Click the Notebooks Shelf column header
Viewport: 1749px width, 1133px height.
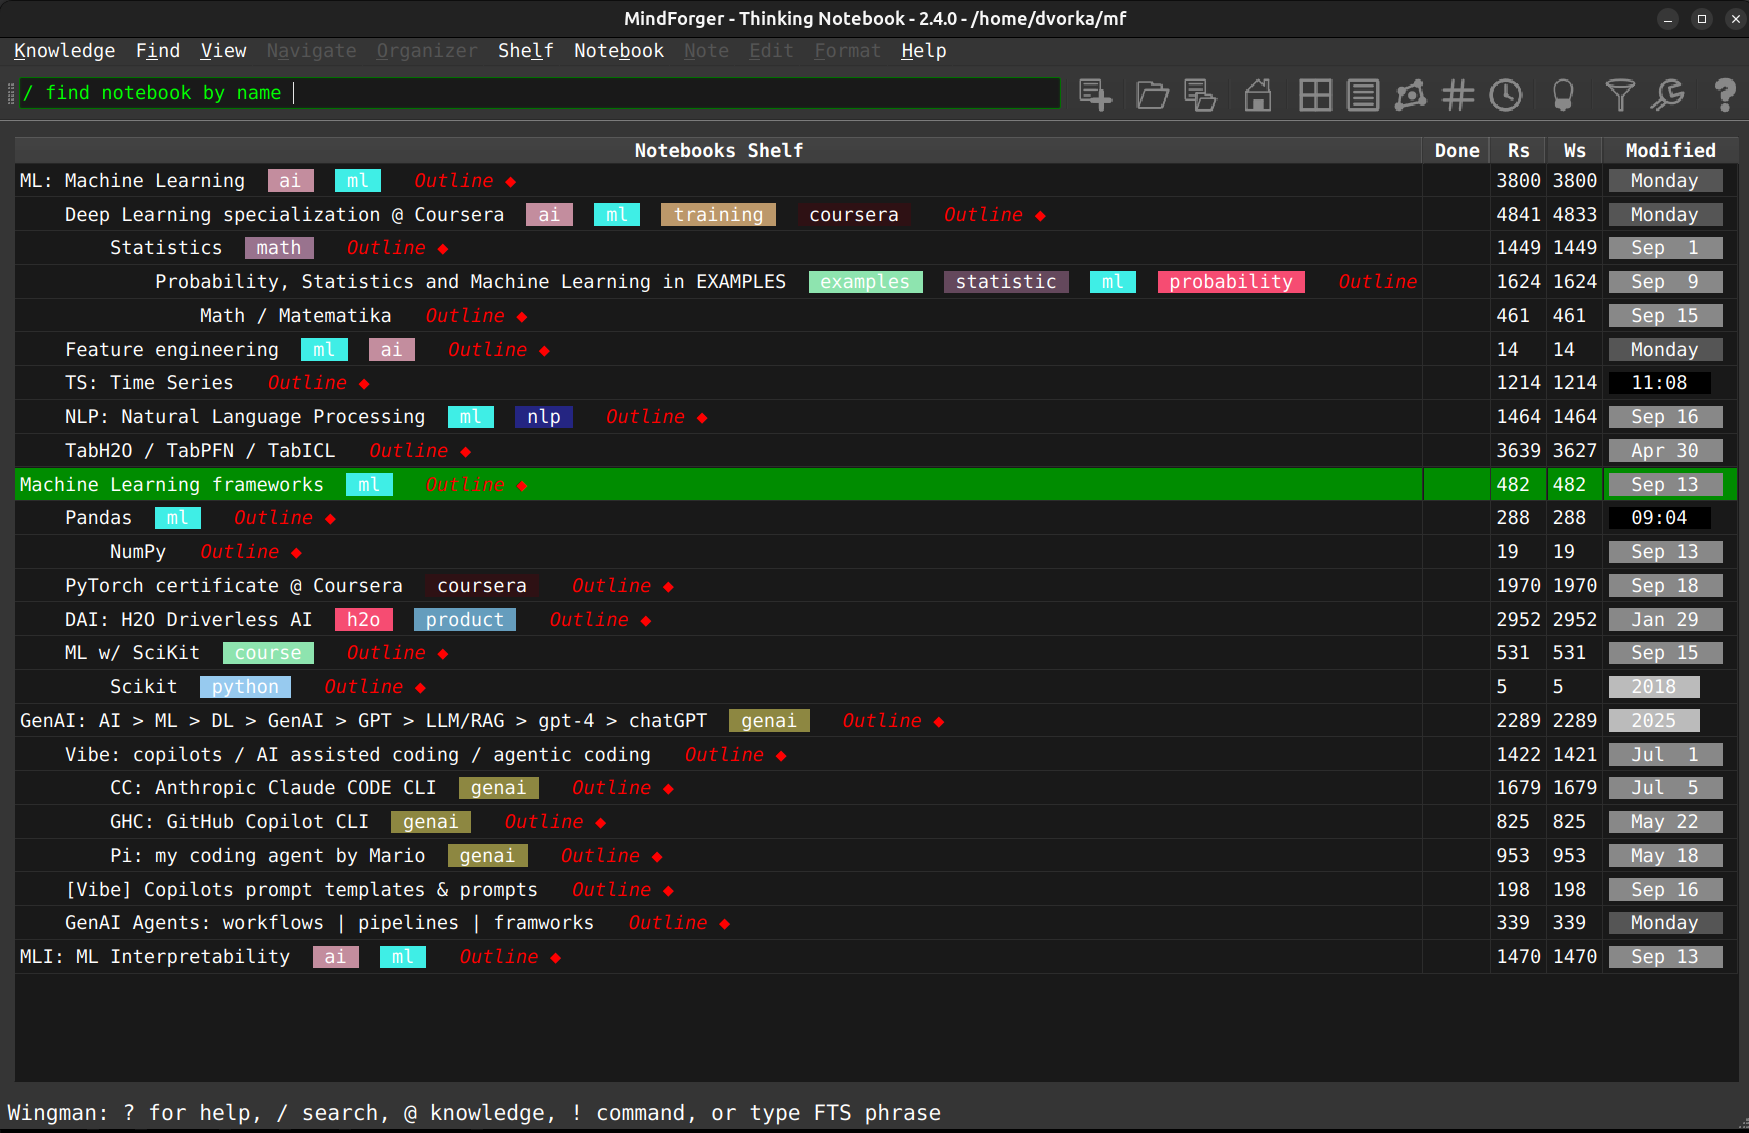pyautogui.click(x=718, y=150)
